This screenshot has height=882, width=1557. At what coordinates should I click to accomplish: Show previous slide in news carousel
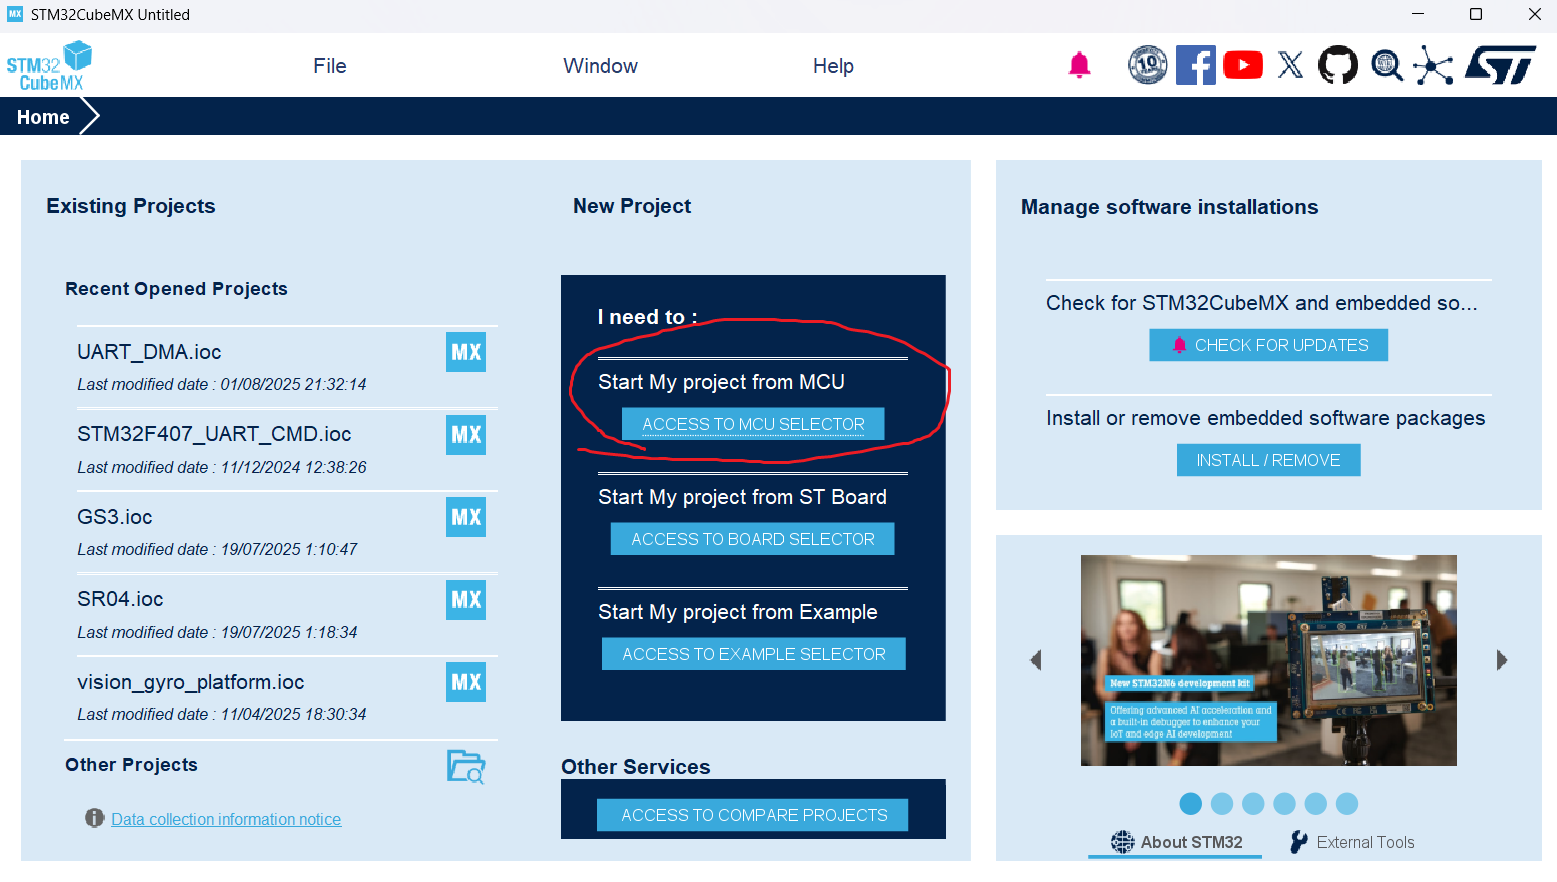(1036, 660)
